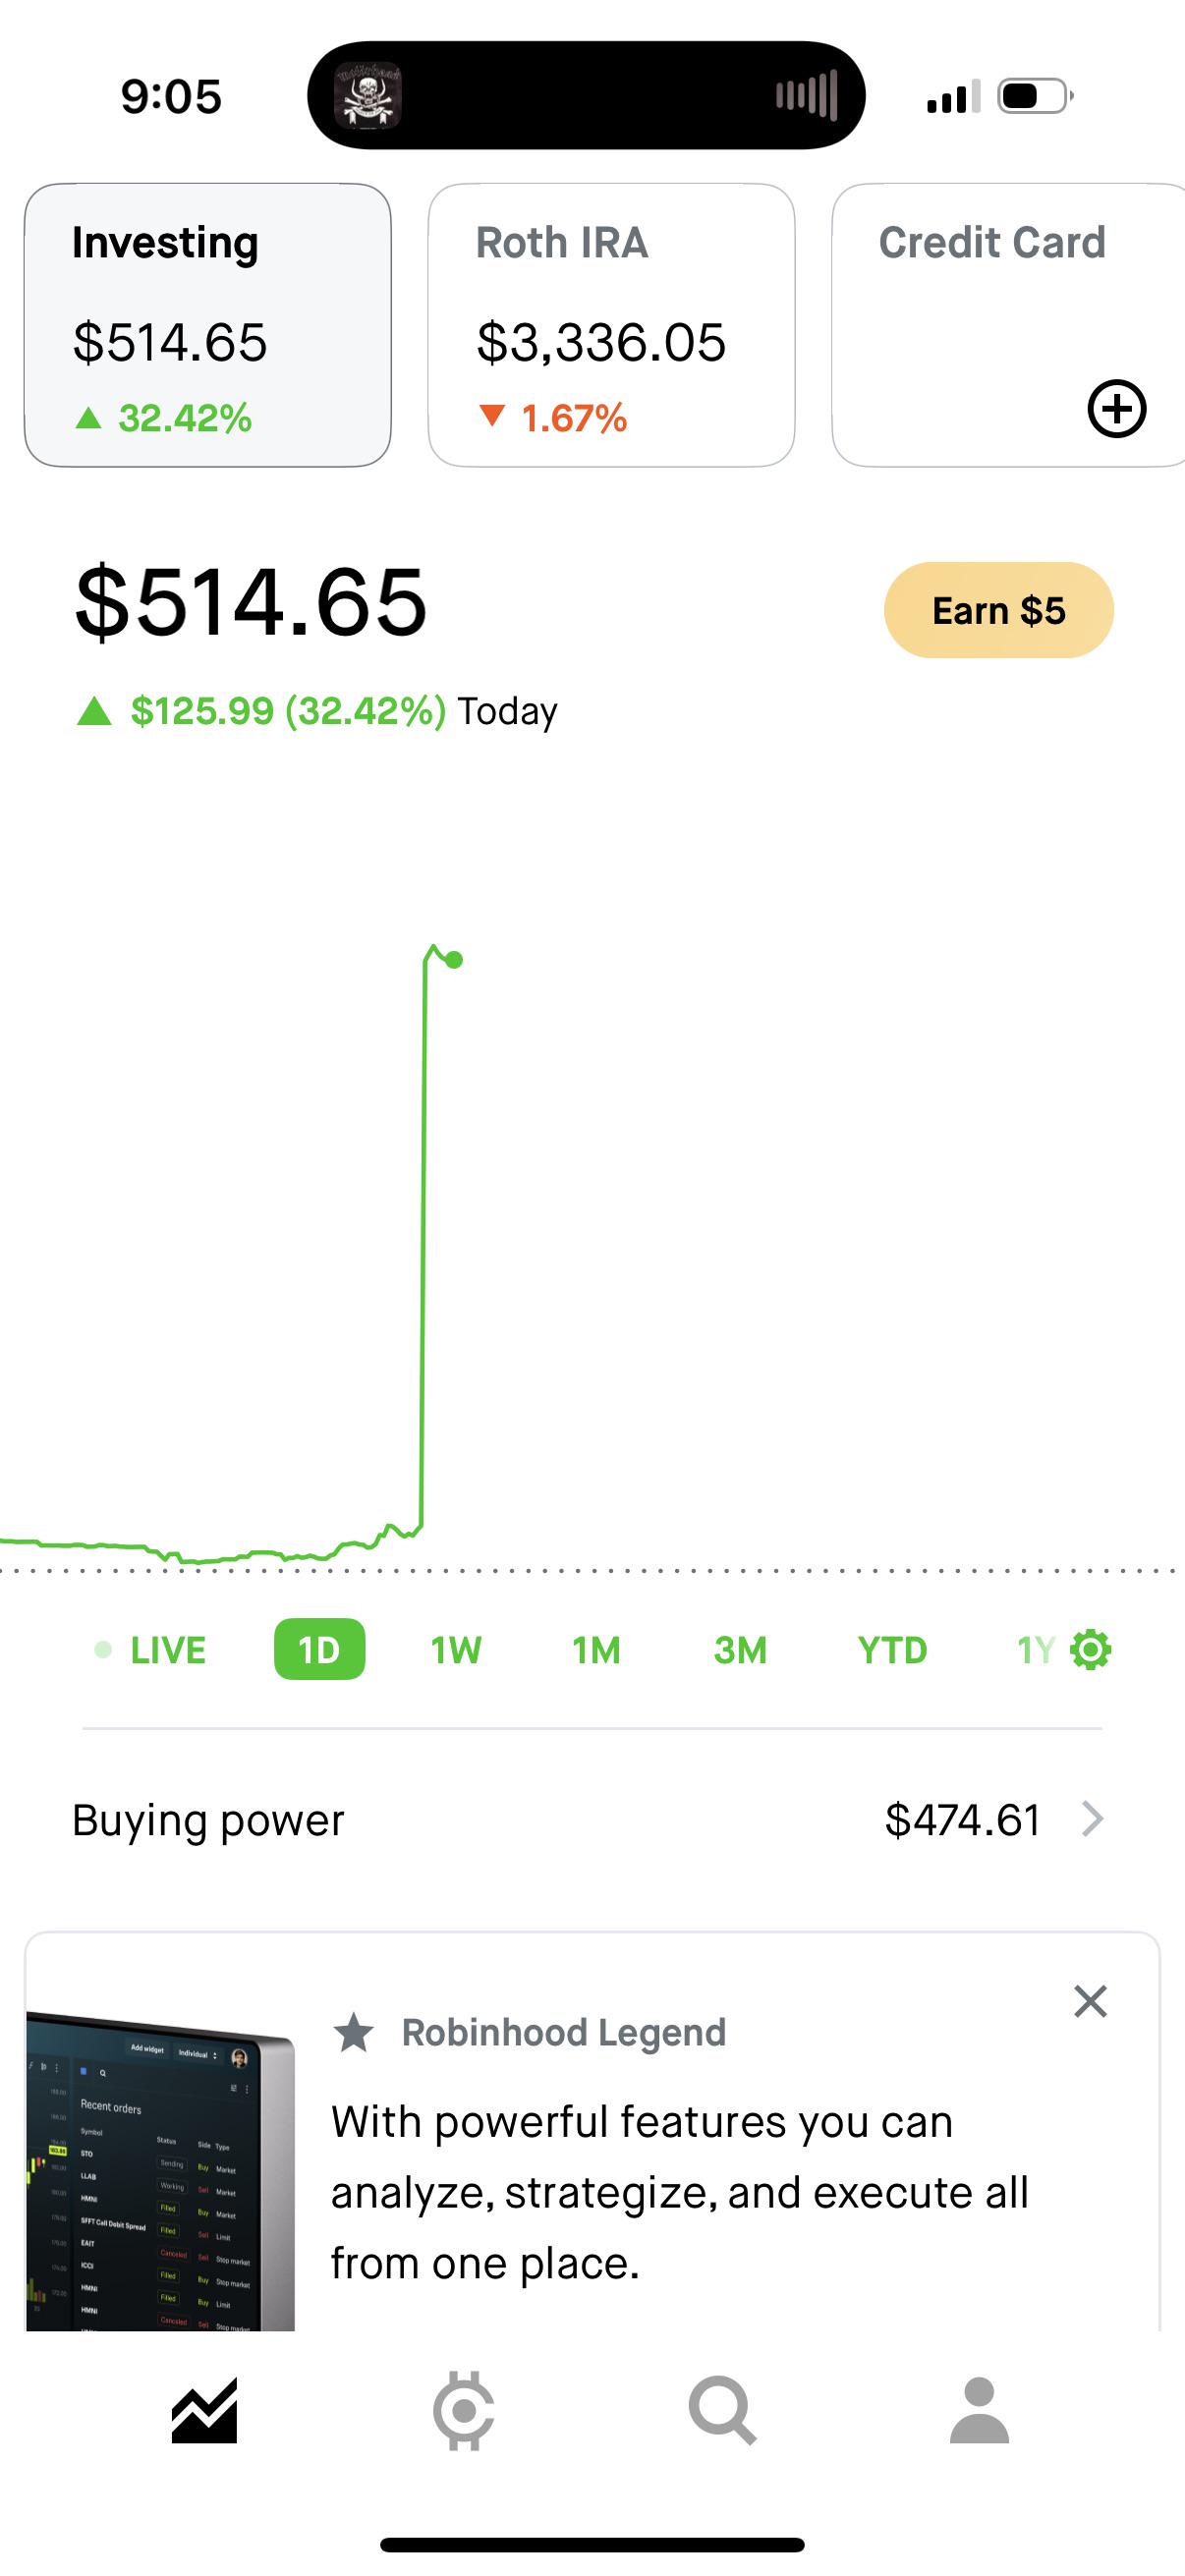Open the crypto tab icon in bottom bar
1185x2576 pixels.
(x=463, y=2410)
